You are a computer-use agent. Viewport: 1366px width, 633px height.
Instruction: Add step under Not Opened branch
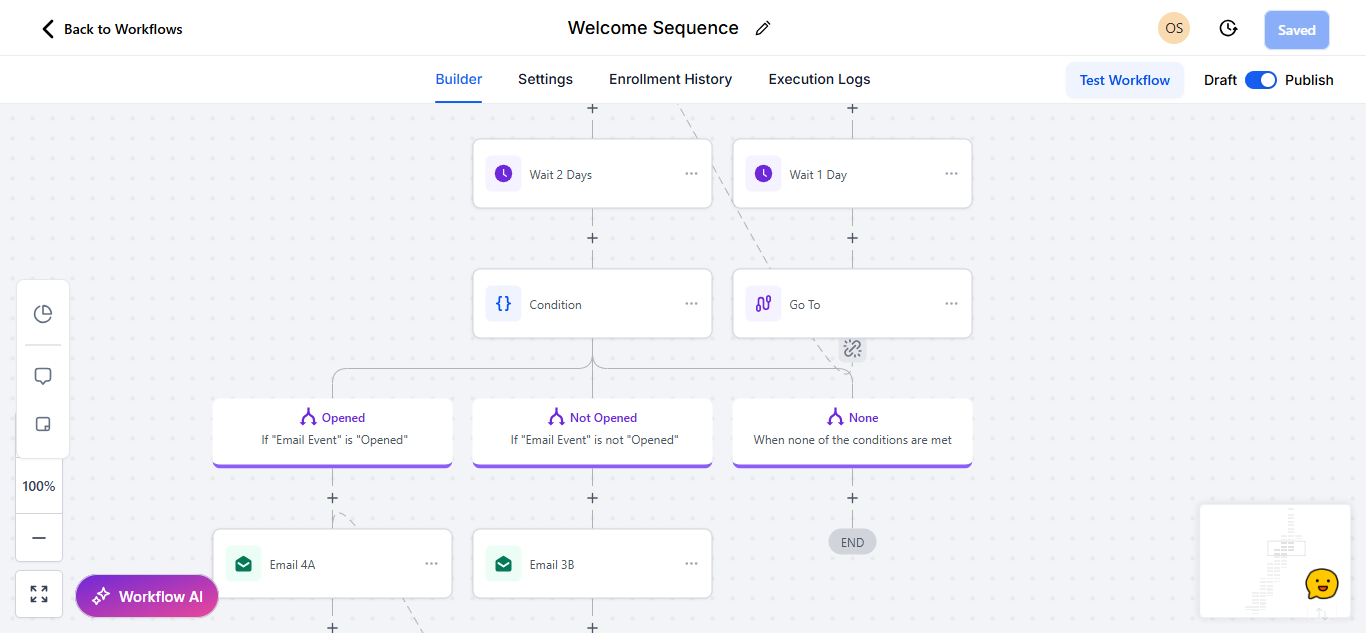click(592, 498)
